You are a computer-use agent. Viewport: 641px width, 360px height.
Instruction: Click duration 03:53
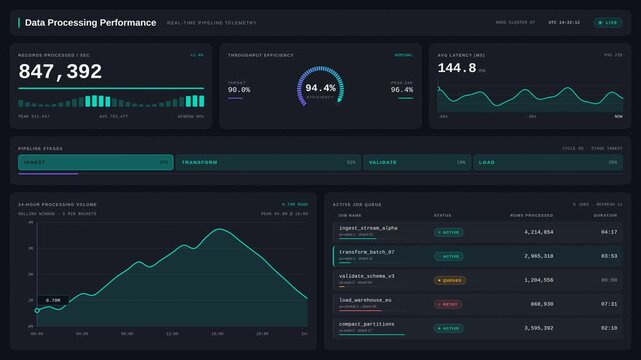[x=609, y=256]
